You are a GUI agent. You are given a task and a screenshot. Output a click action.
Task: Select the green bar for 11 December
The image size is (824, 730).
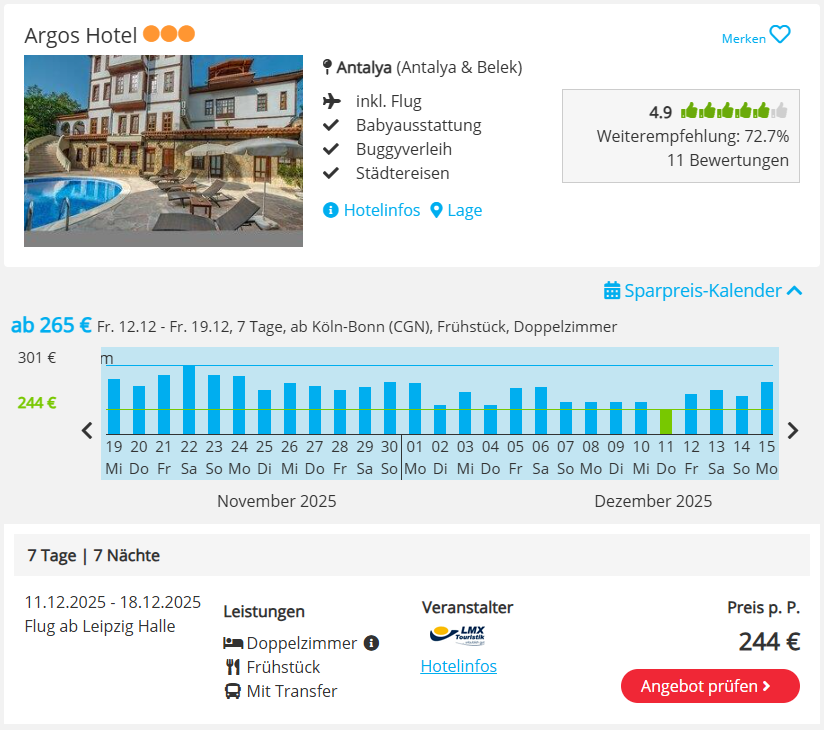(666, 421)
